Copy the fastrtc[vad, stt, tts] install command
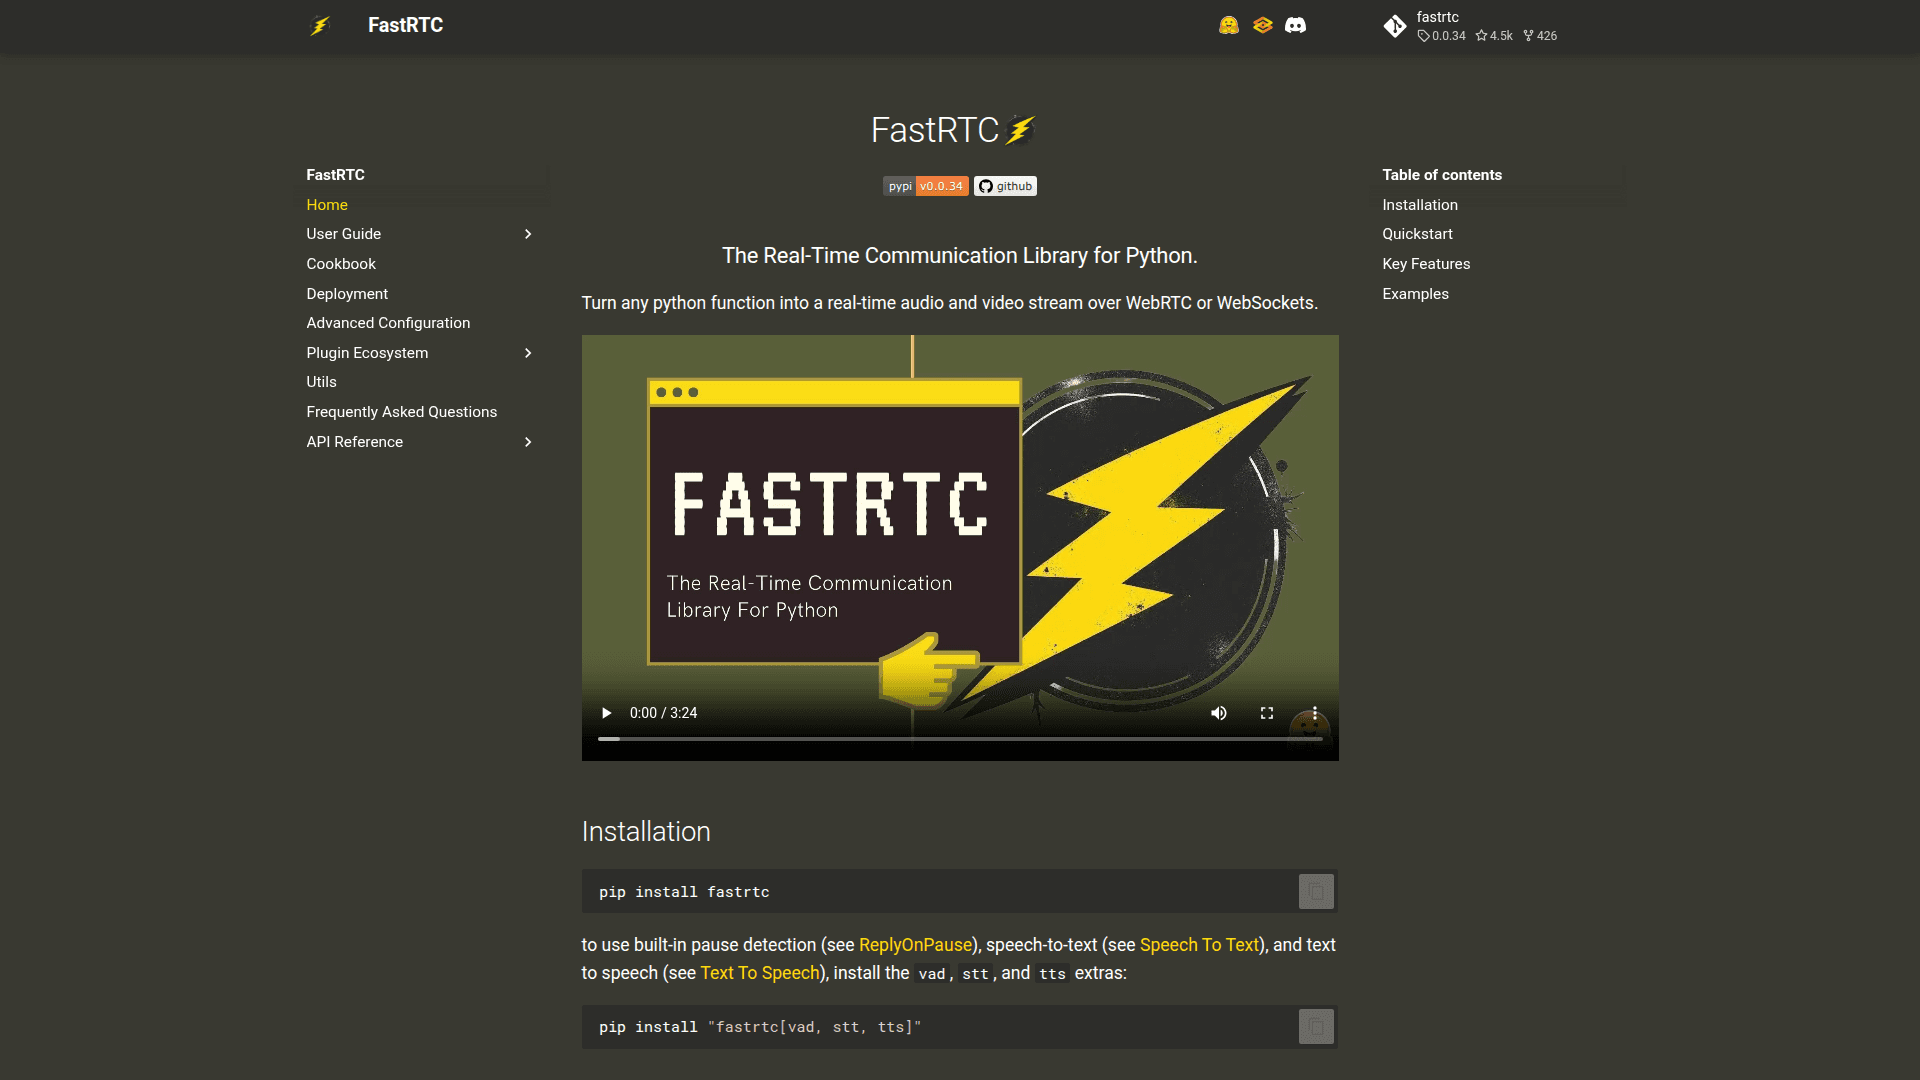The height and width of the screenshot is (1080, 1920). [x=1316, y=1026]
